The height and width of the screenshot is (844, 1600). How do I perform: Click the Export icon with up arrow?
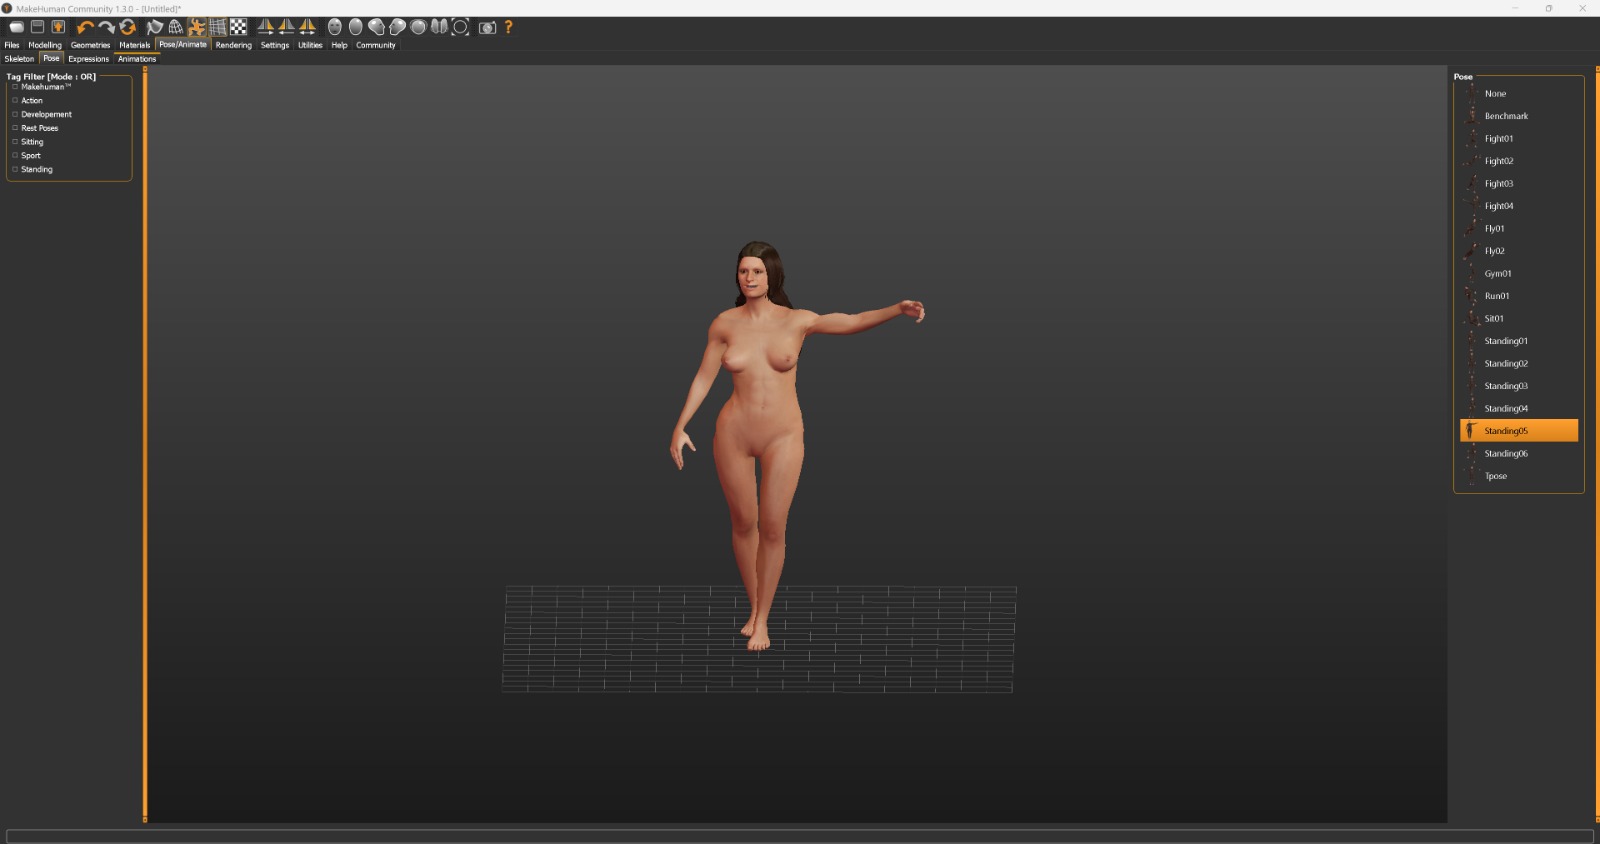click(58, 27)
